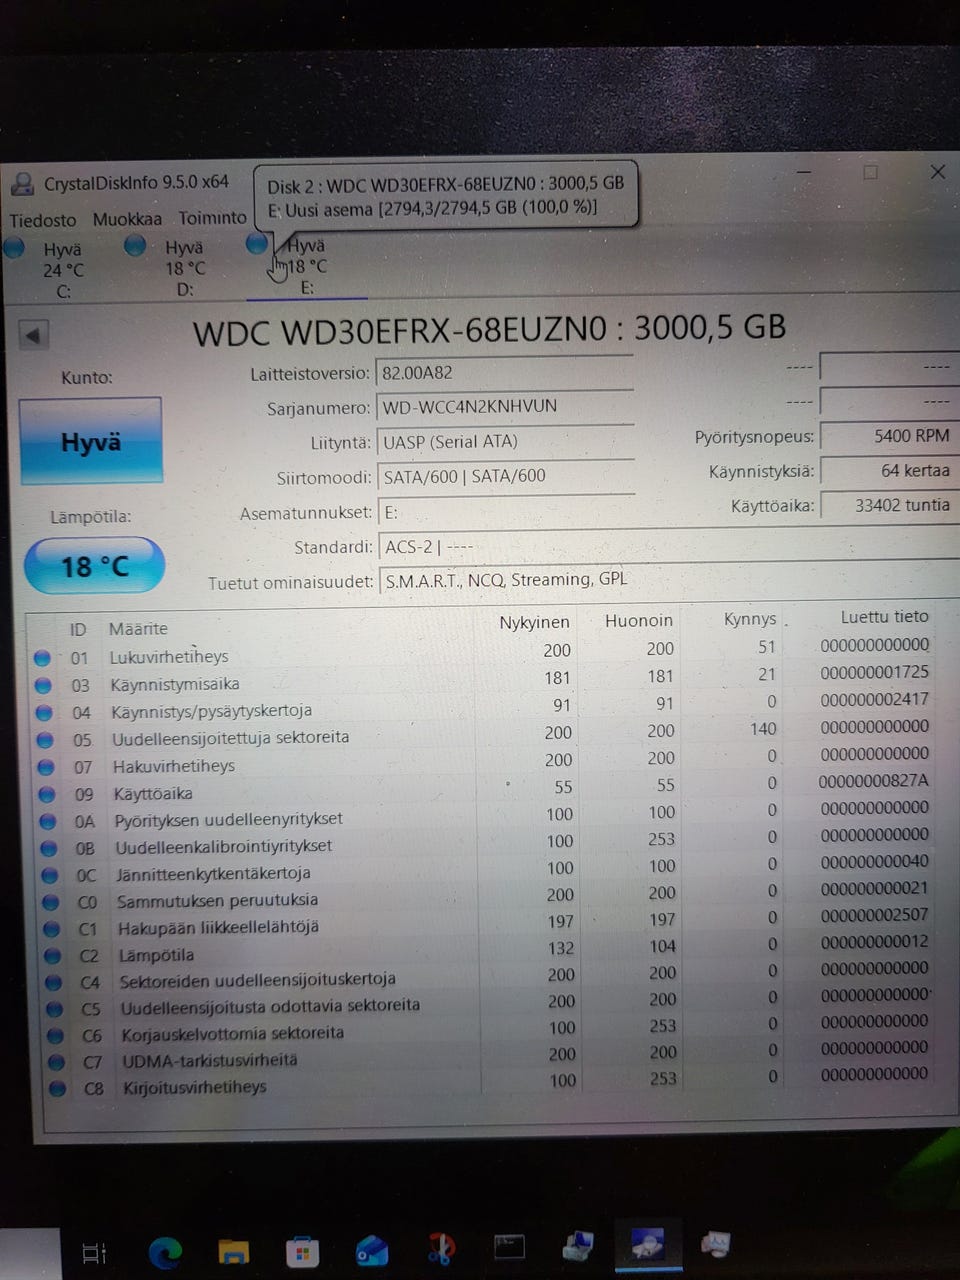Click the Laitteistoversio field showing 82.00A82
The image size is (960, 1280).
(x=505, y=373)
